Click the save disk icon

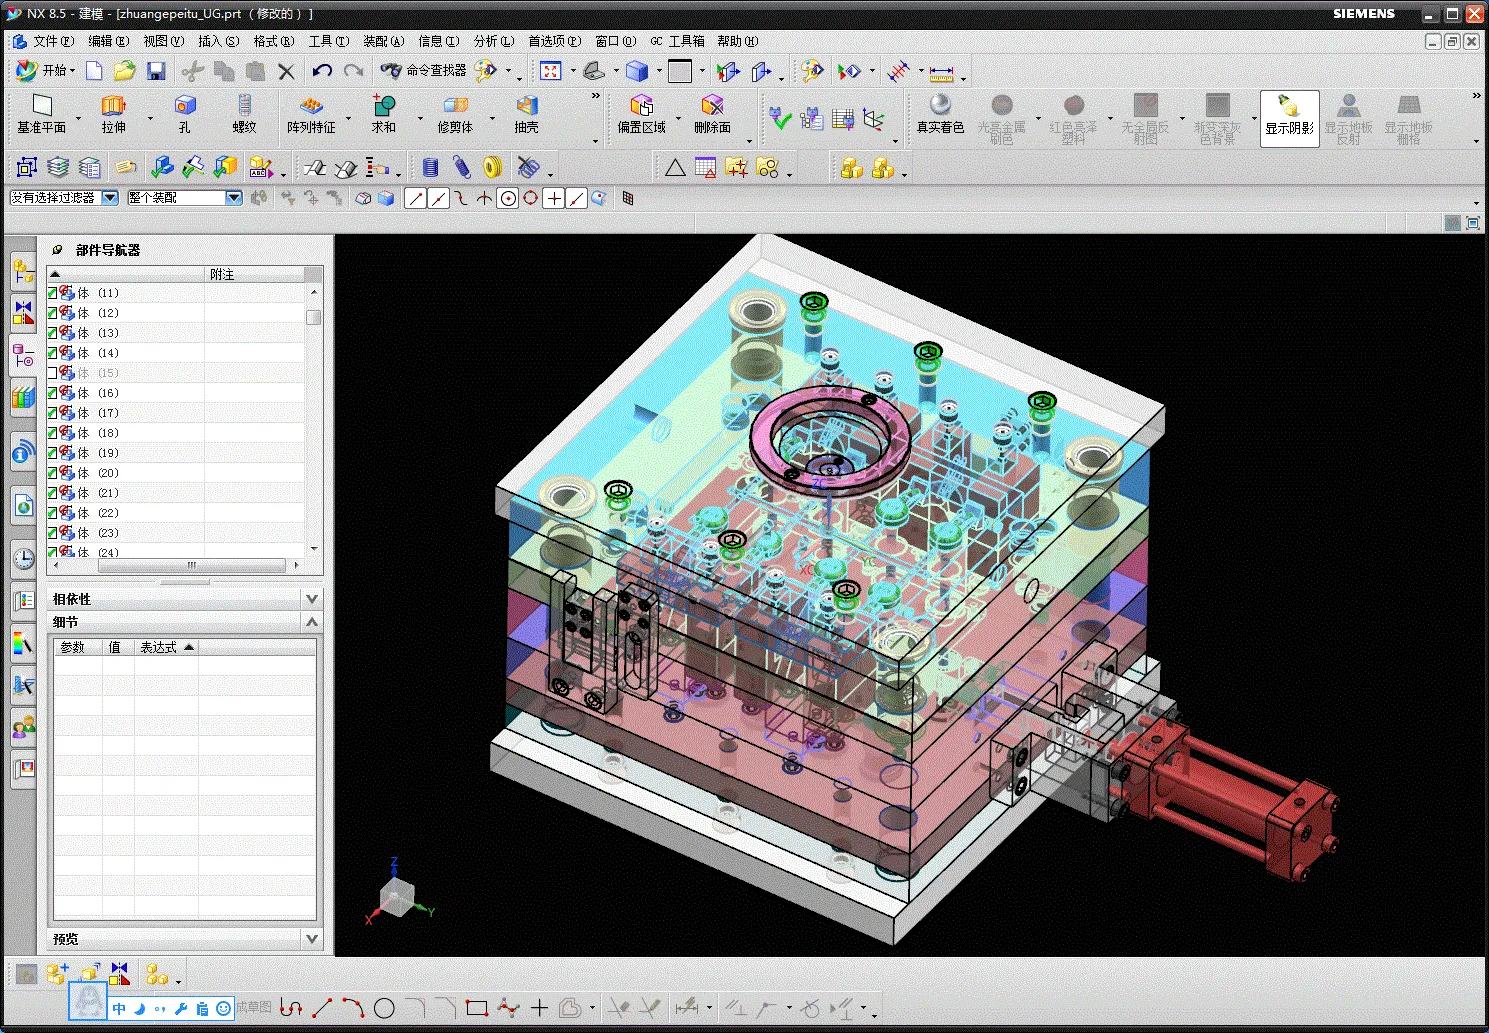(x=156, y=71)
